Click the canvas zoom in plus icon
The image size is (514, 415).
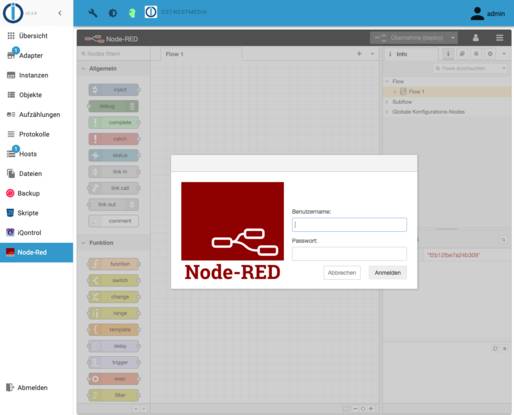371,408
